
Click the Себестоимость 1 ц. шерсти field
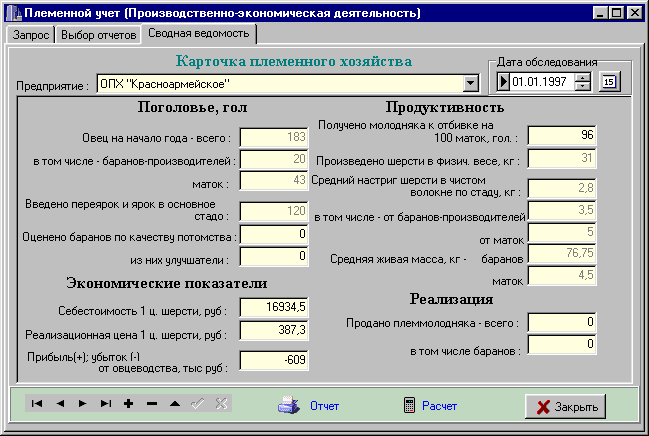[274, 306]
